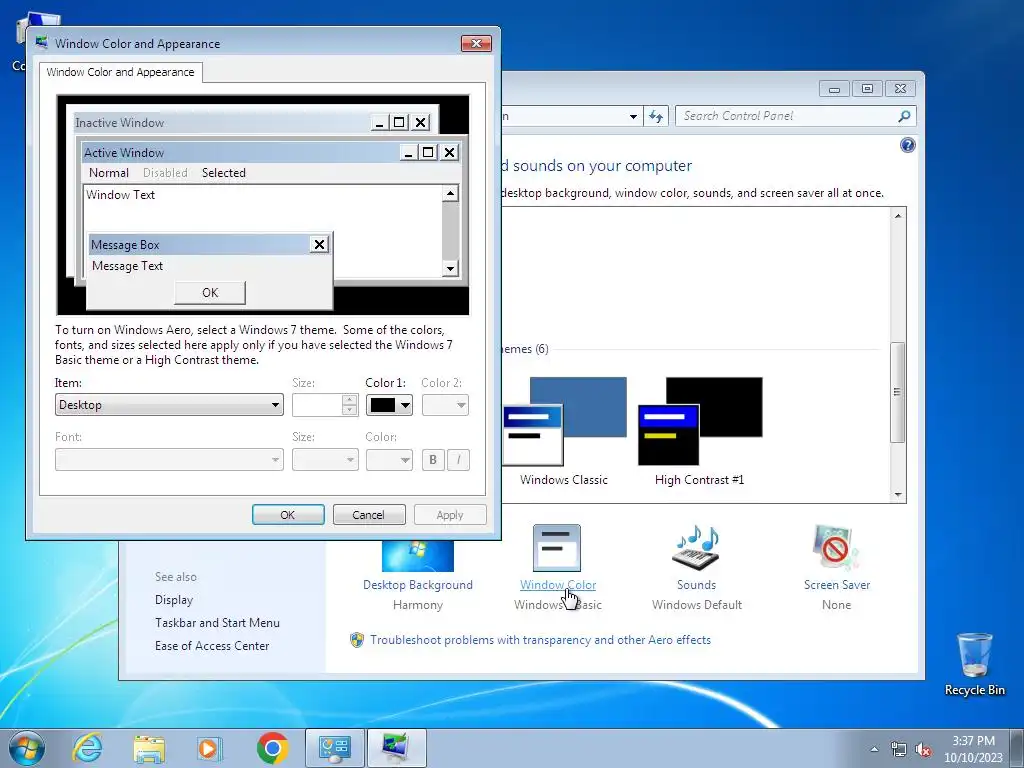The height and width of the screenshot is (768, 1024).
Task: Open Troubleshoot problems with transparency link
Action: coord(540,640)
